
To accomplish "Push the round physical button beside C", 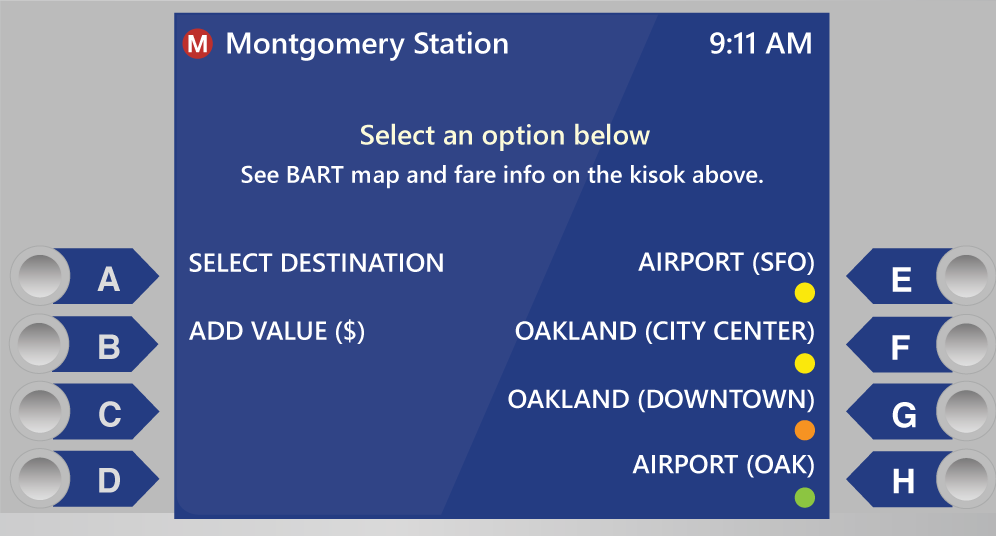I will (39, 411).
